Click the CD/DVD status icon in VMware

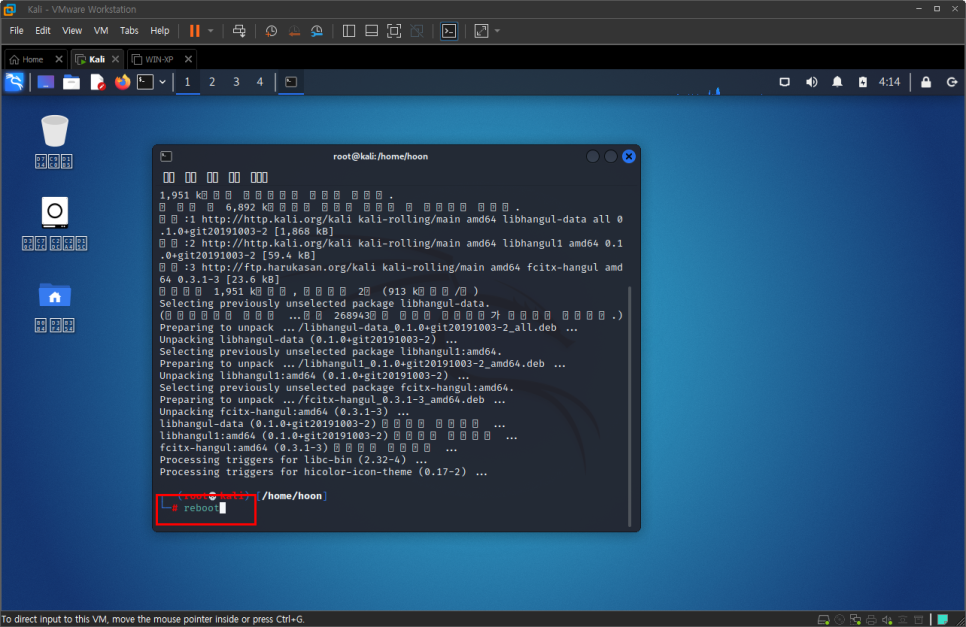tap(839, 620)
